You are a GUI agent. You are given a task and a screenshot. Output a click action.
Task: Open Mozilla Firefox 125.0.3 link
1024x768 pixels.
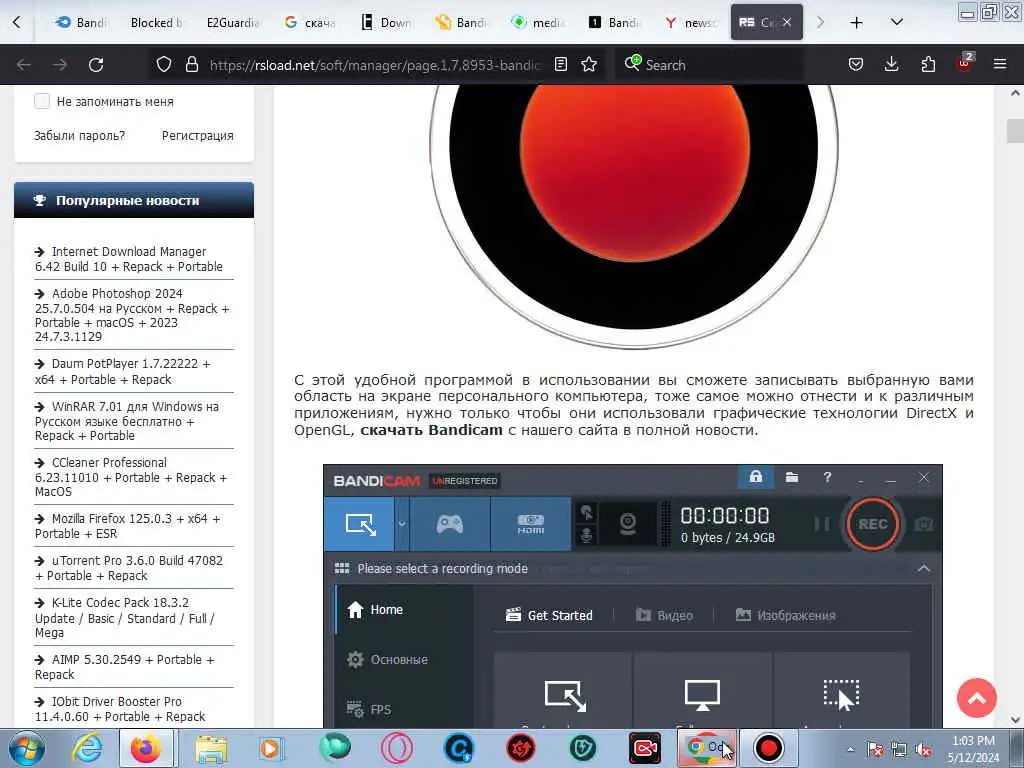tap(127, 526)
